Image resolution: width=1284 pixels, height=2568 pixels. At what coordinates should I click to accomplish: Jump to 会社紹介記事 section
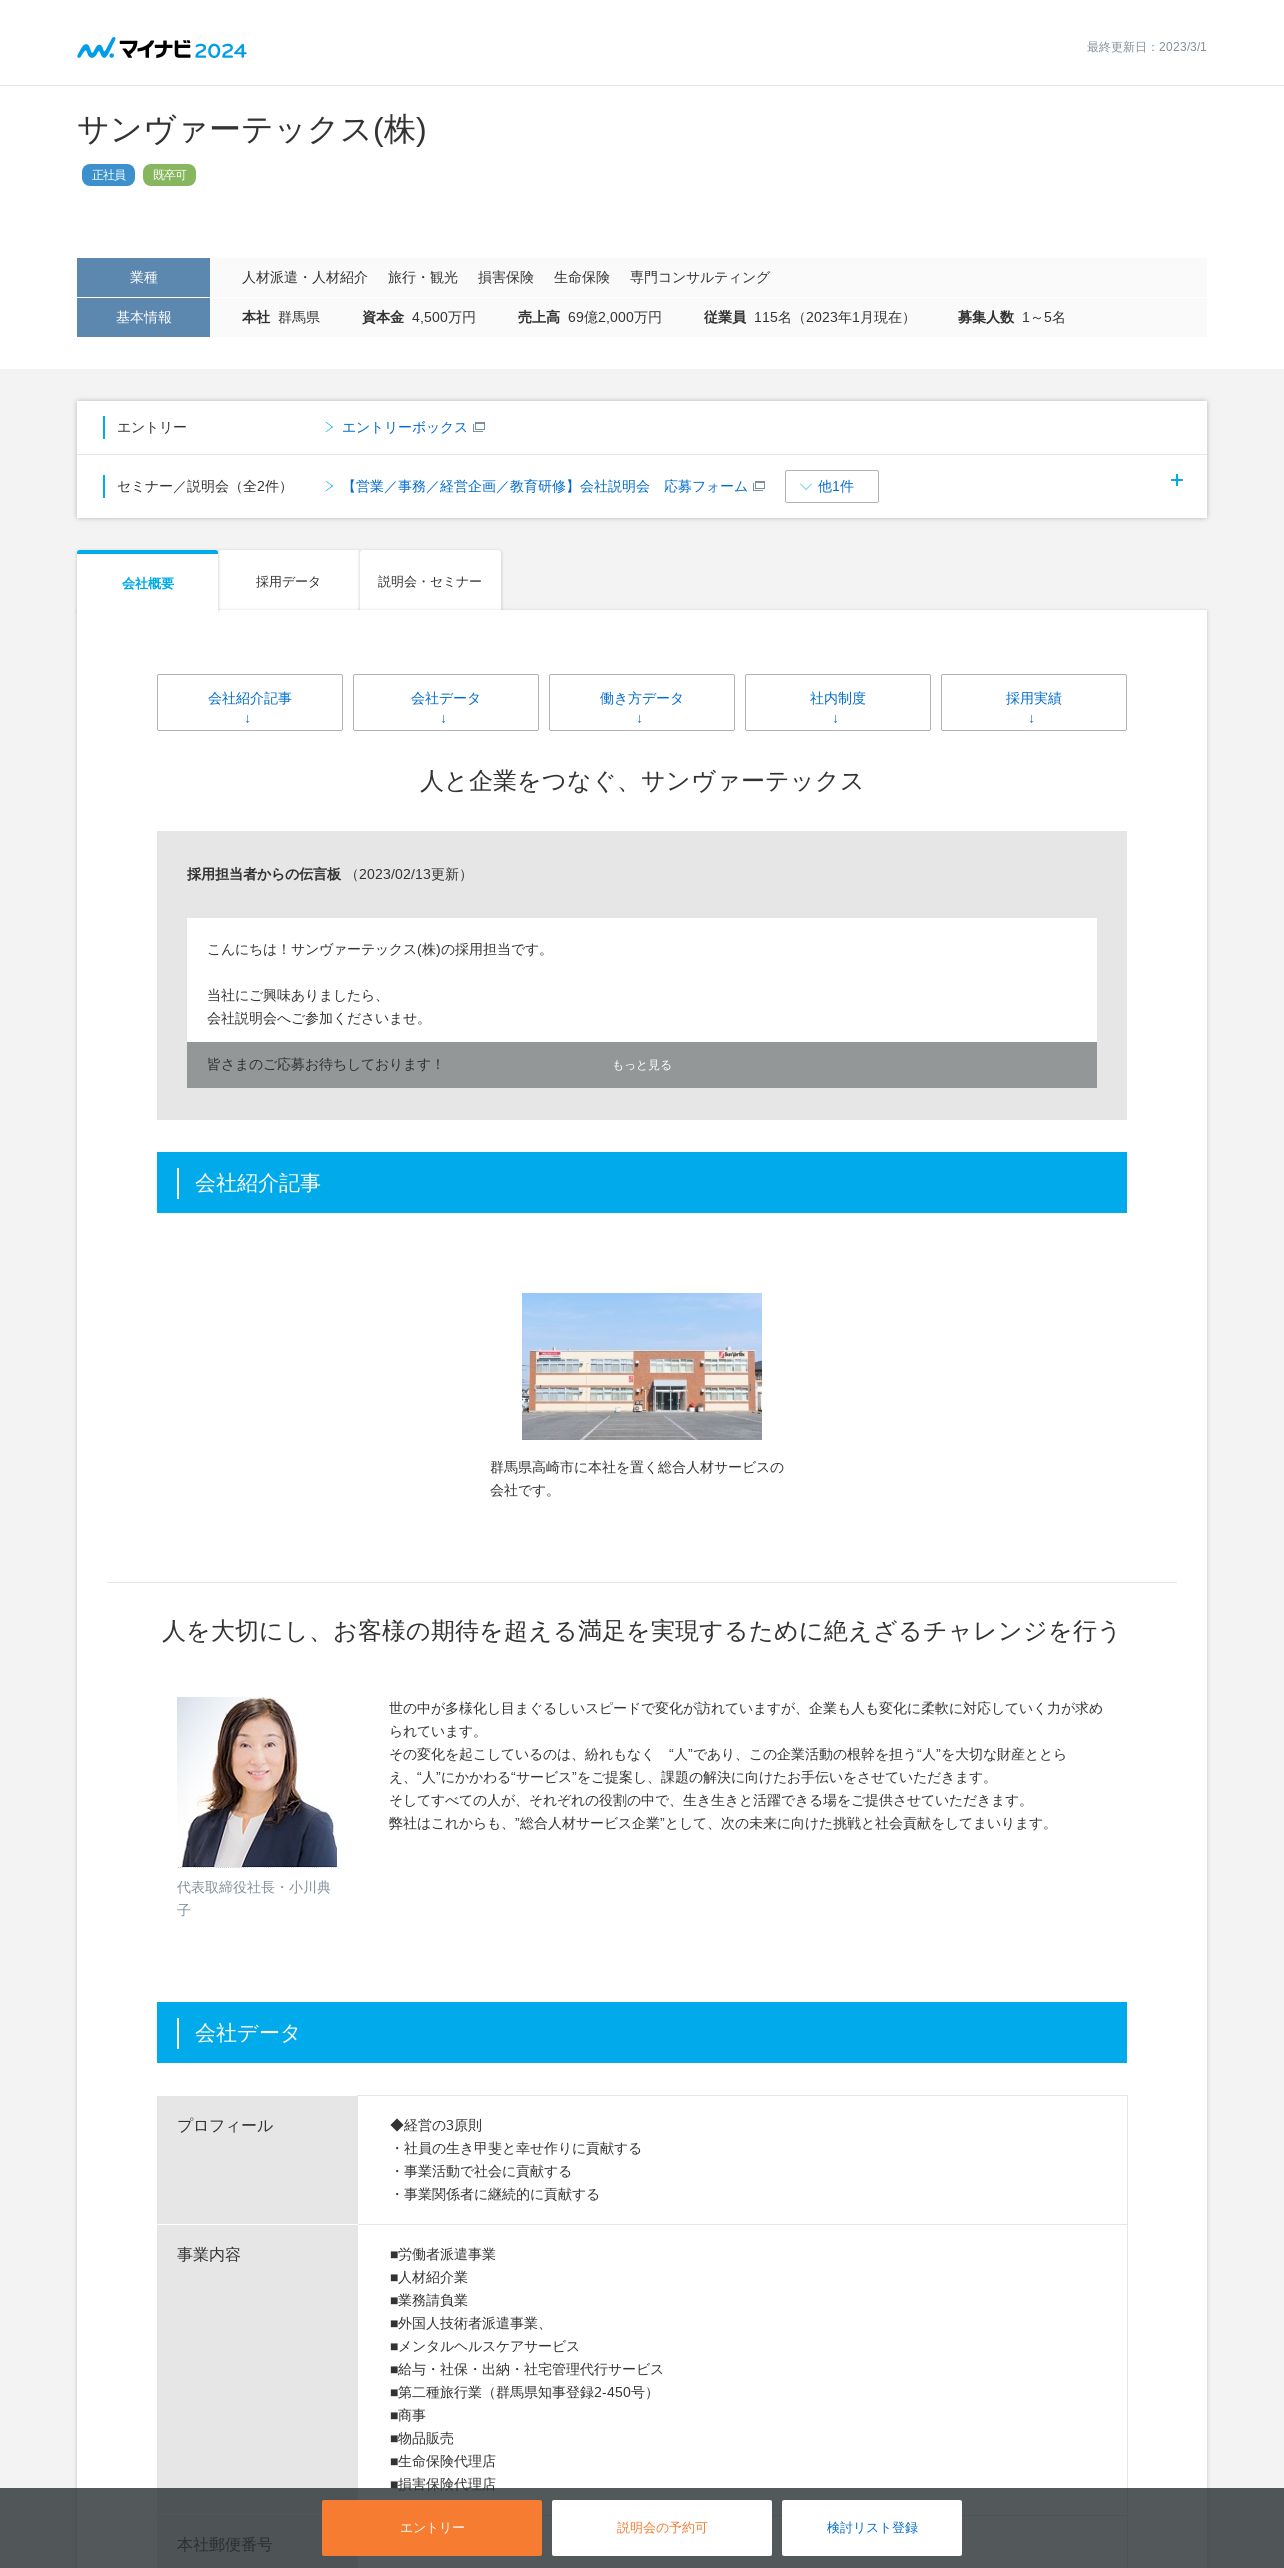[250, 702]
